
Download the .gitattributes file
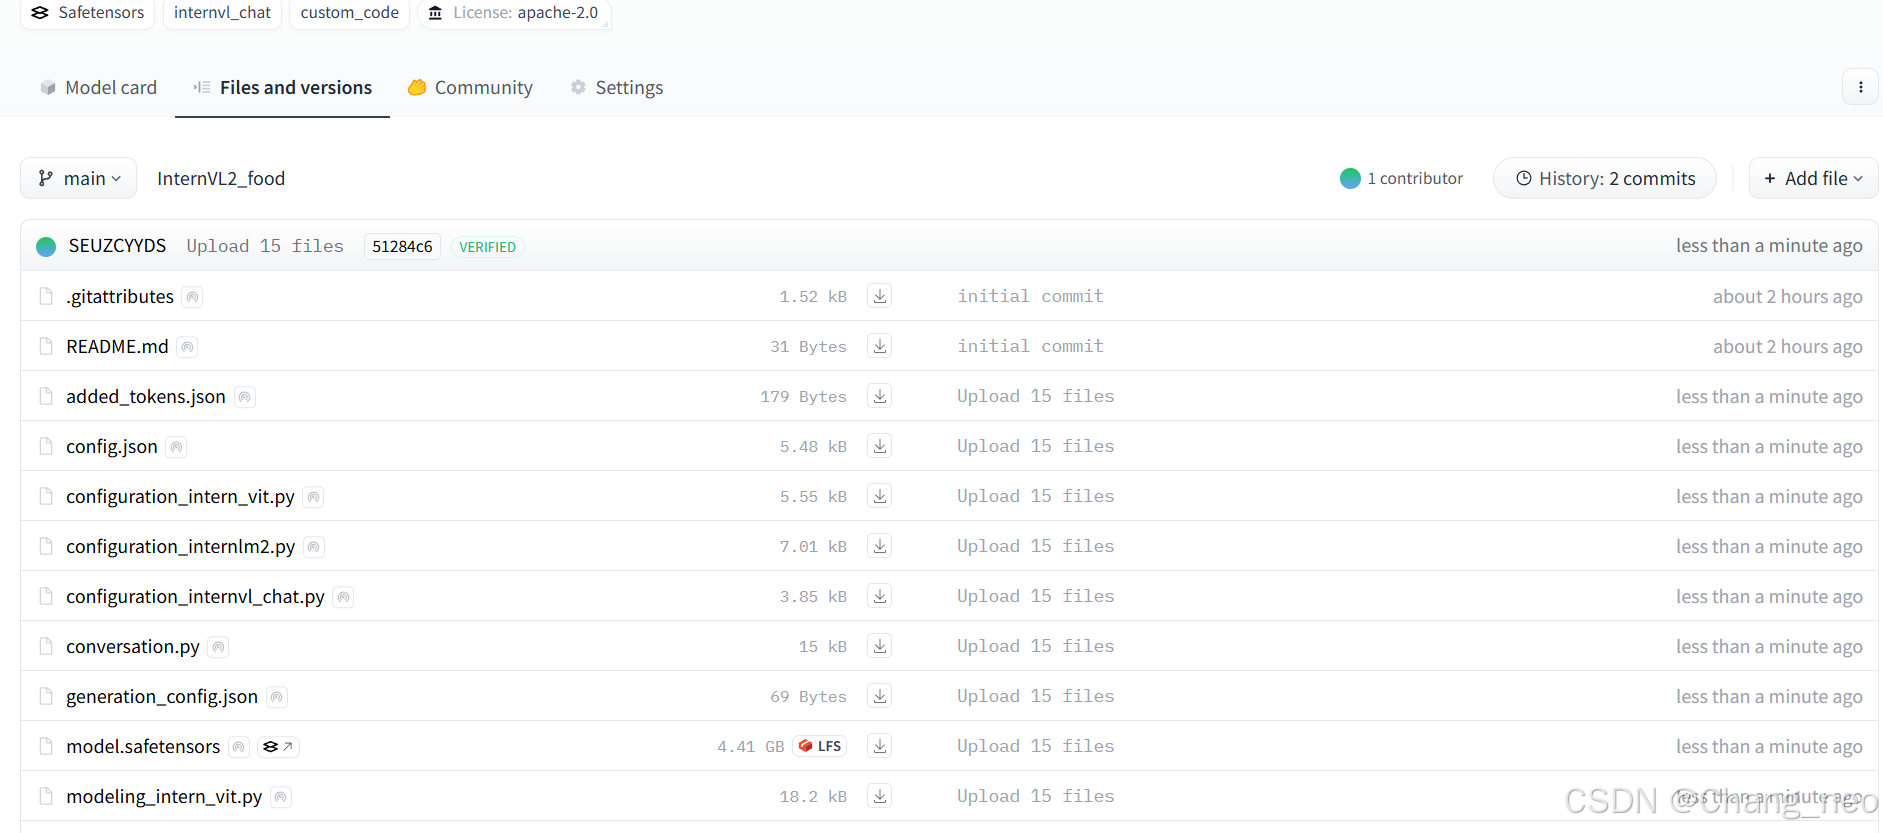tap(880, 296)
